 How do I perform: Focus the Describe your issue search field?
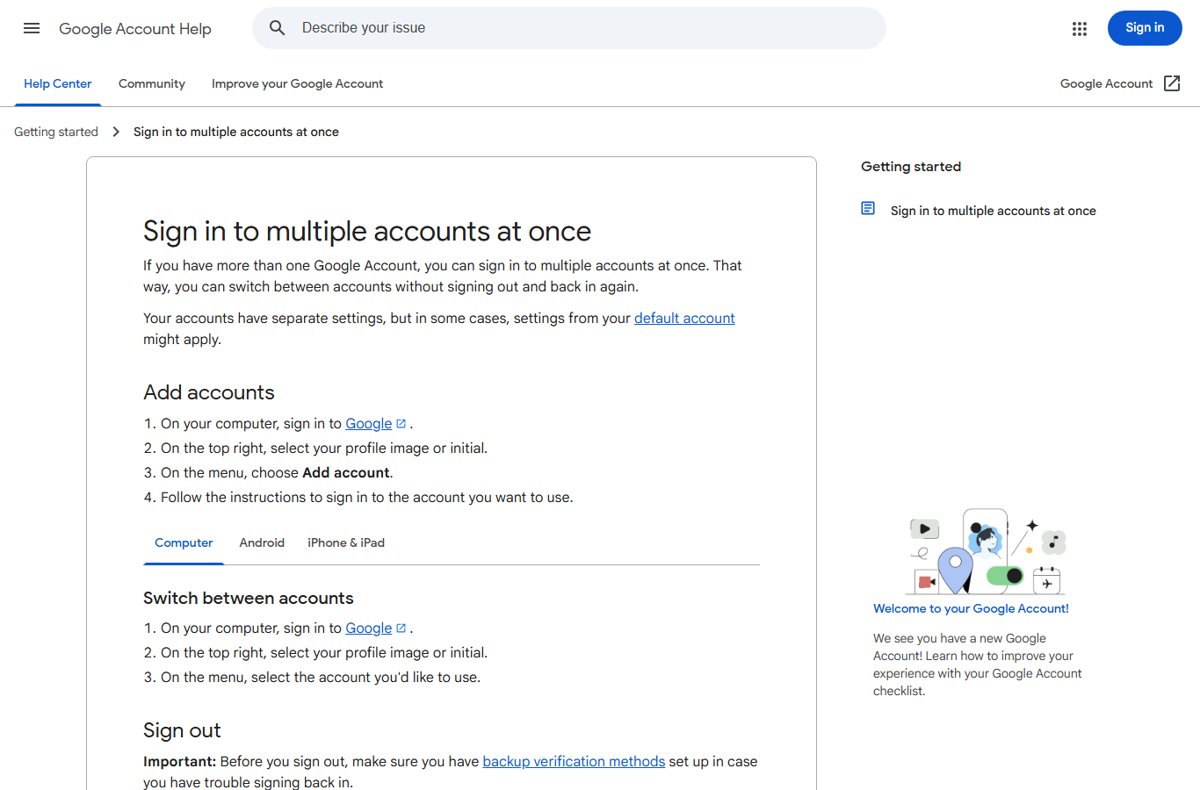pos(569,28)
